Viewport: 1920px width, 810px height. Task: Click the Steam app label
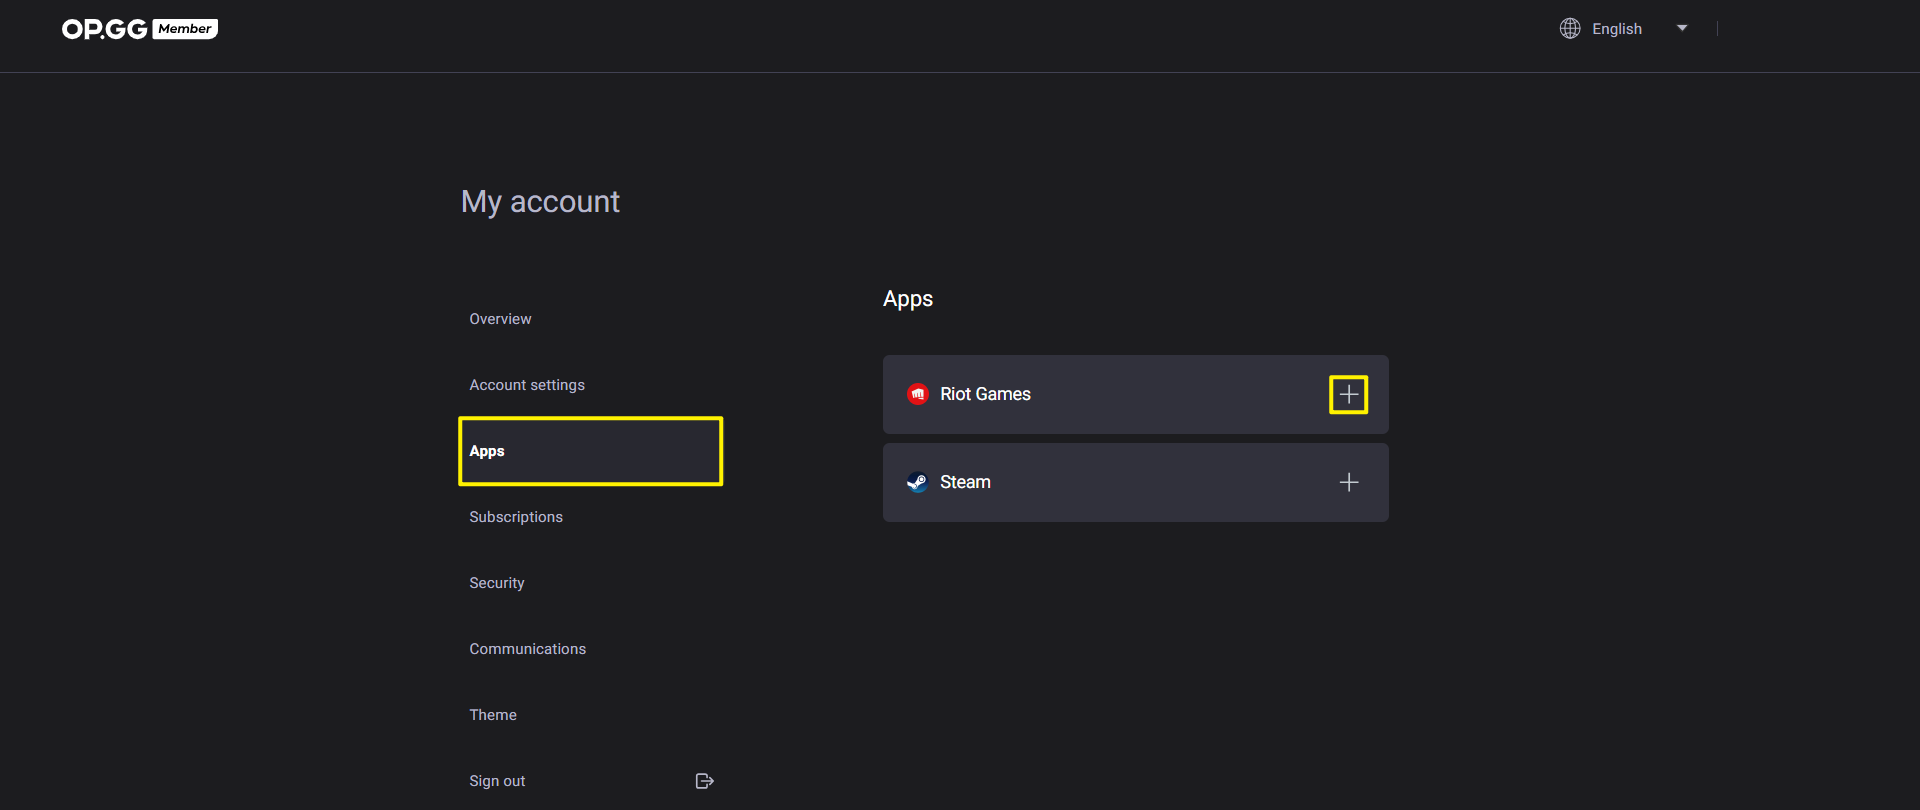coord(965,482)
